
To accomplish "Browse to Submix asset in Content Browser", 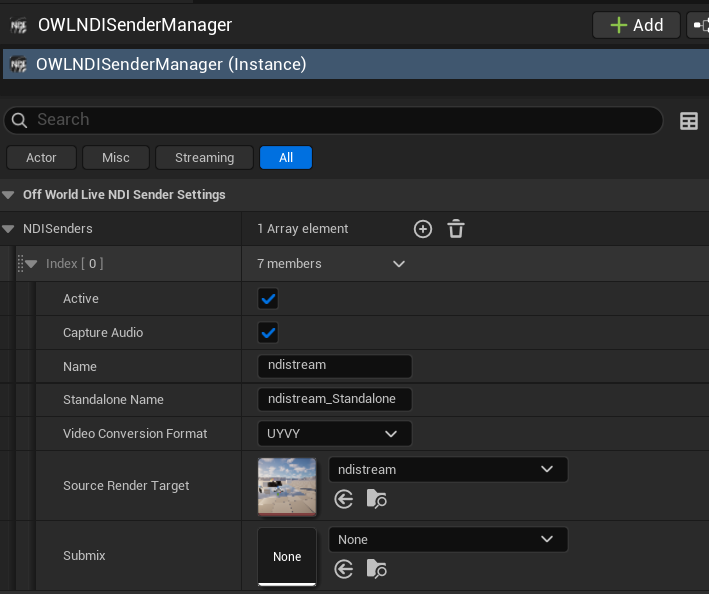I will point(376,569).
